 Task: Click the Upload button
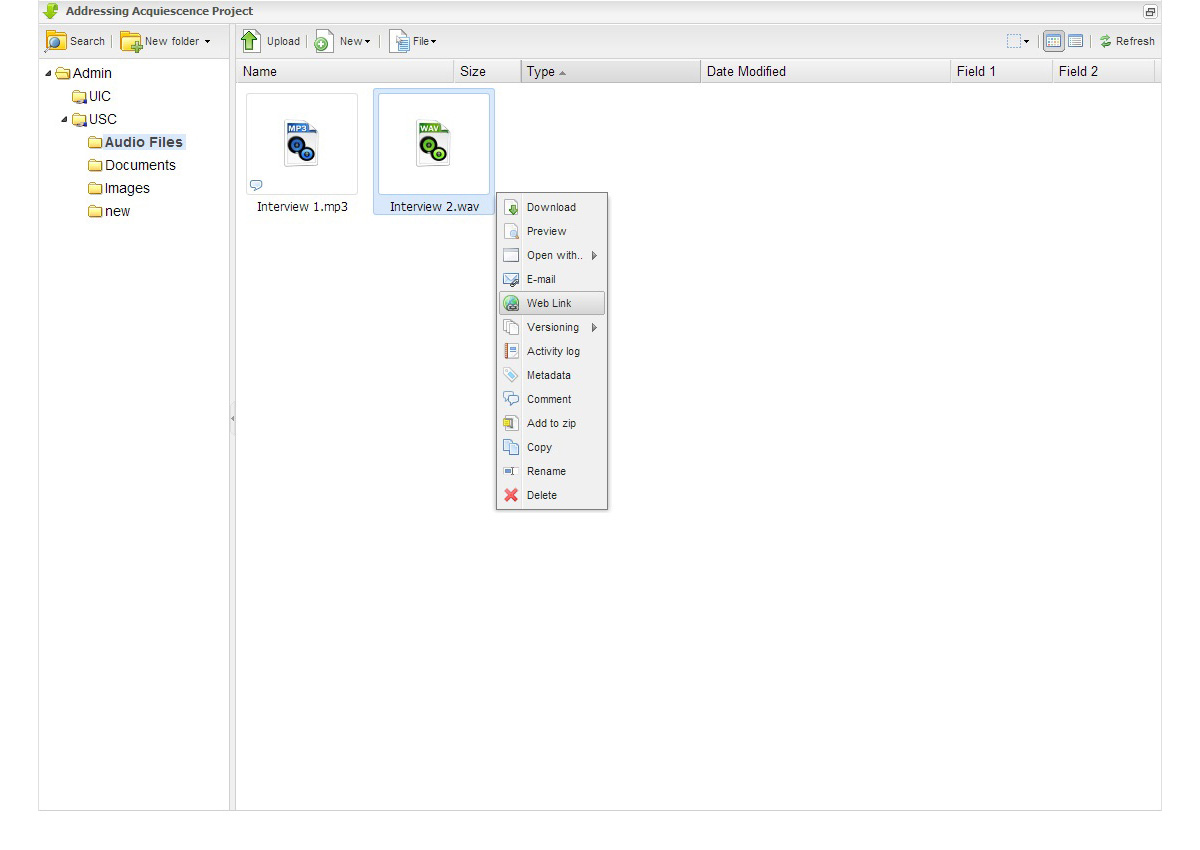(271, 41)
